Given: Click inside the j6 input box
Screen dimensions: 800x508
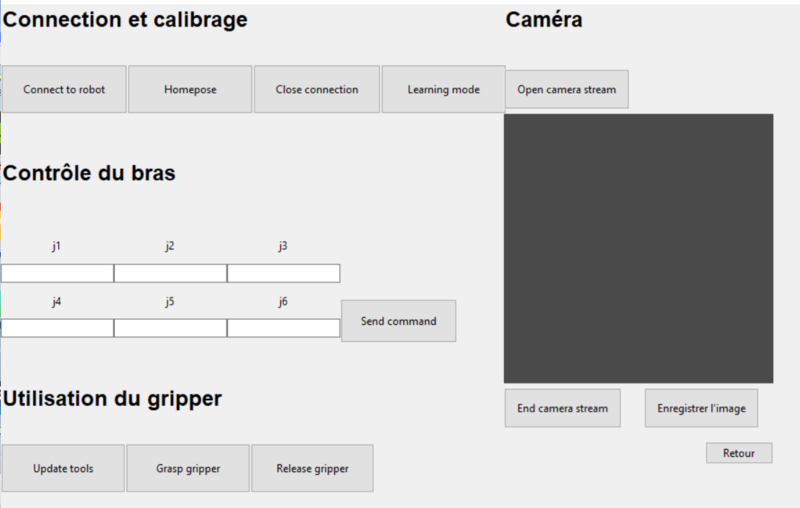Looking at the screenshot, I should click(x=283, y=328).
